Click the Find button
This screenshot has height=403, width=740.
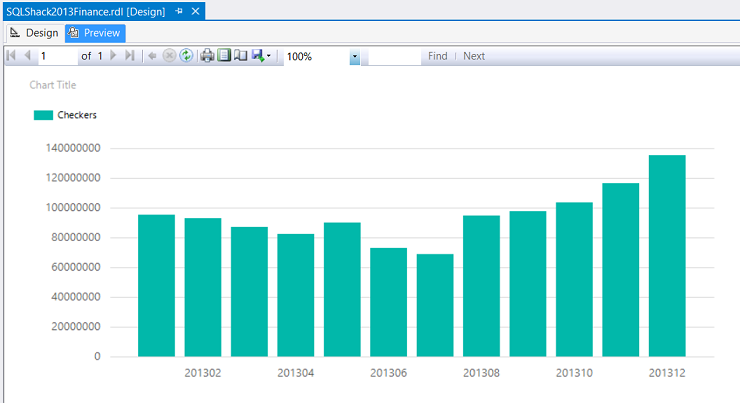pyautogui.click(x=437, y=56)
